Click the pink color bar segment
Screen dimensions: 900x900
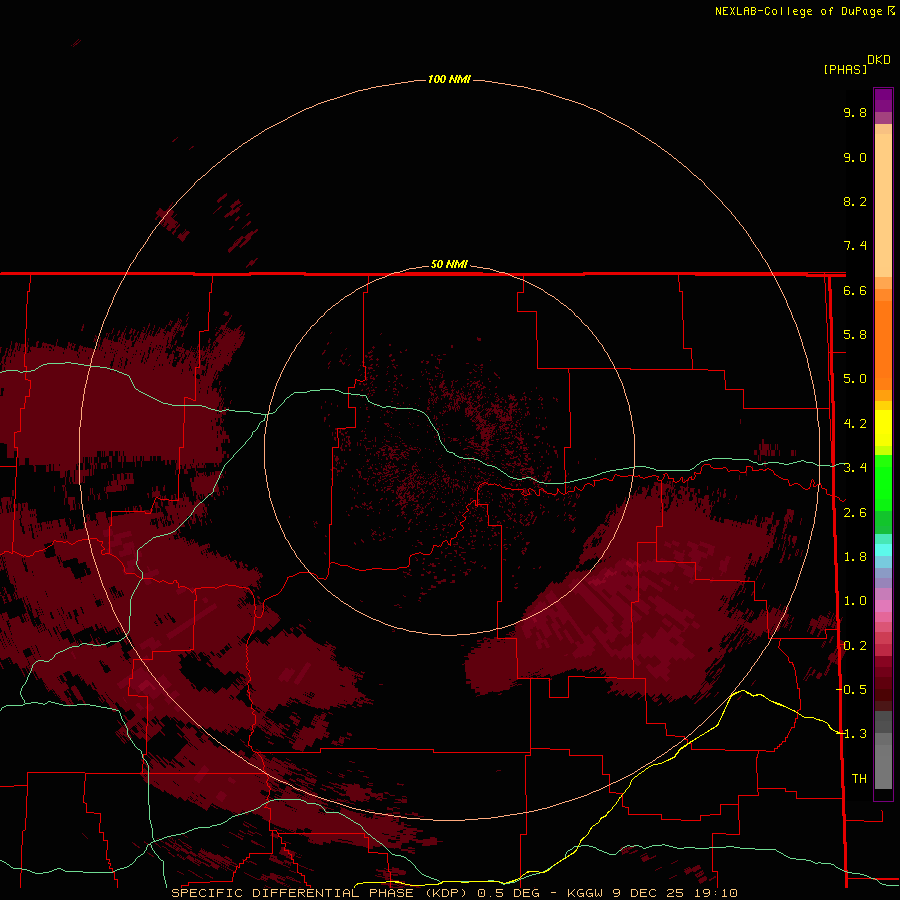pyautogui.click(x=883, y=606)
